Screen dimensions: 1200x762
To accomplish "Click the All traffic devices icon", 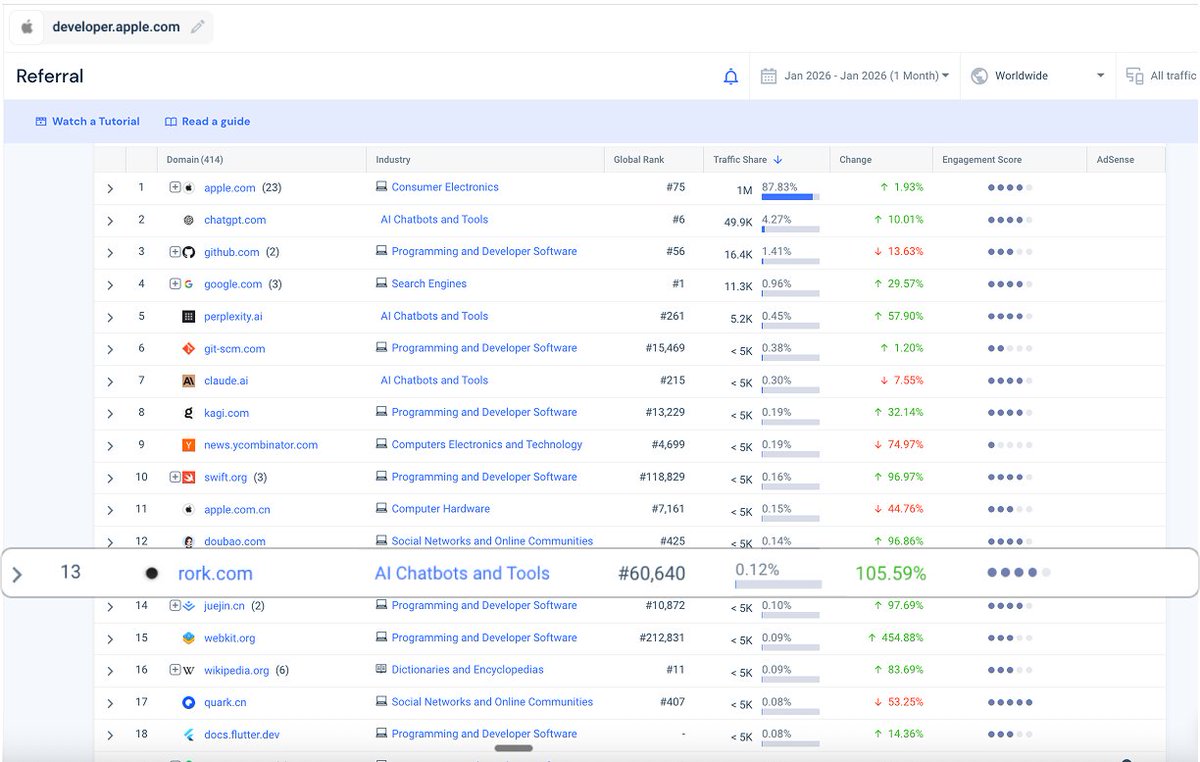I will [x=1135, y=76].
